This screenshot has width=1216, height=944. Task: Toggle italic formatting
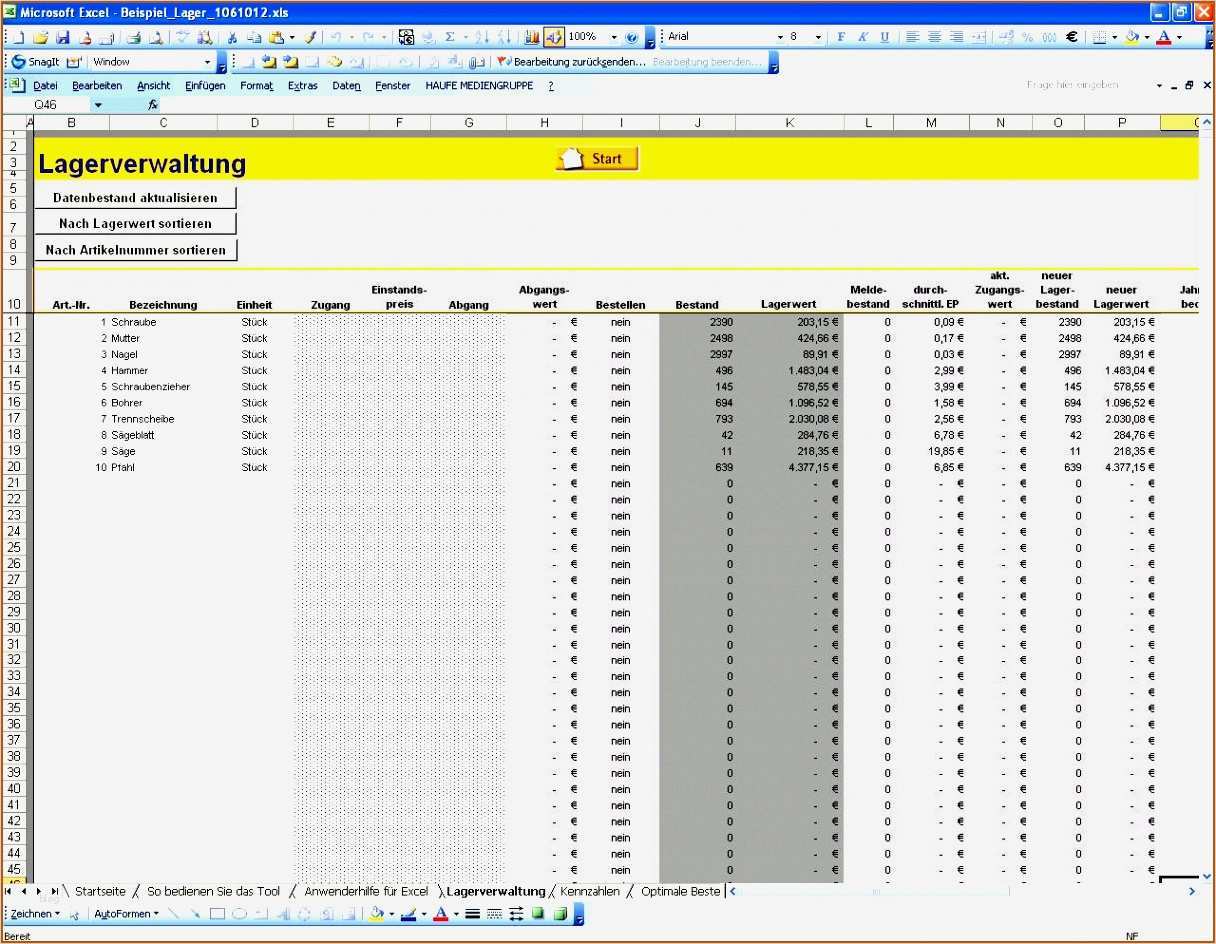[x=864, y=36]
